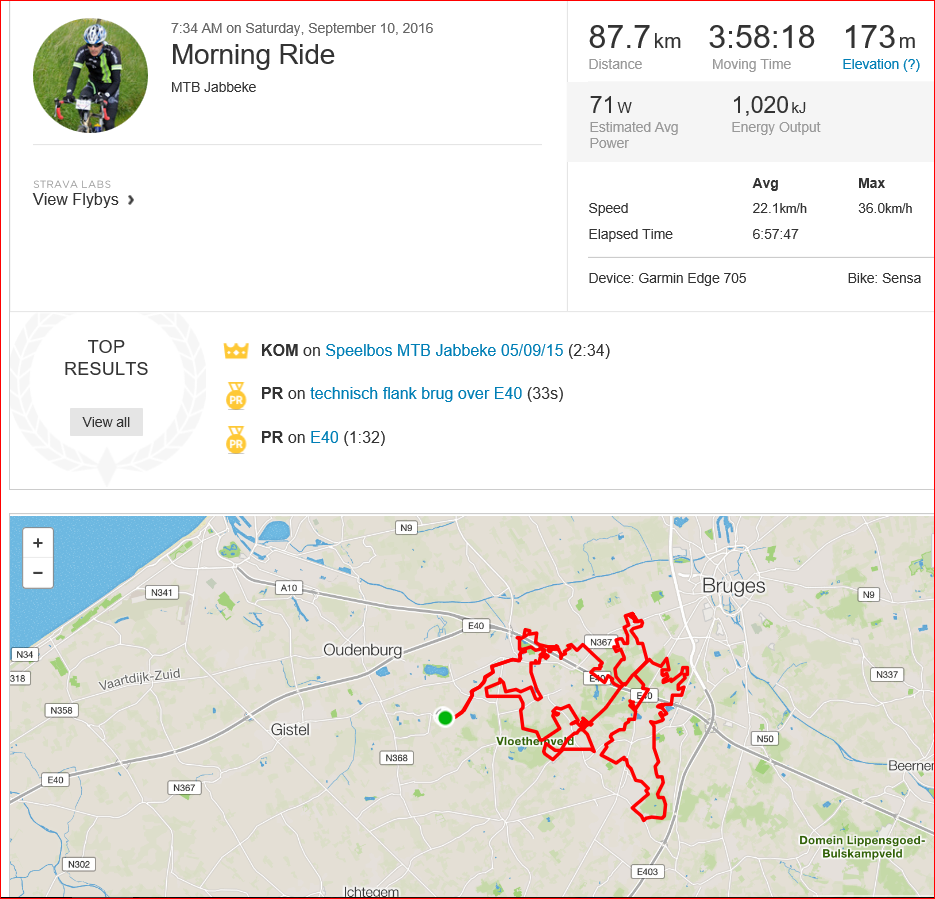Click the Morning Ride title
The width and height of the screenshot is (935, 899).
point(253,55)
